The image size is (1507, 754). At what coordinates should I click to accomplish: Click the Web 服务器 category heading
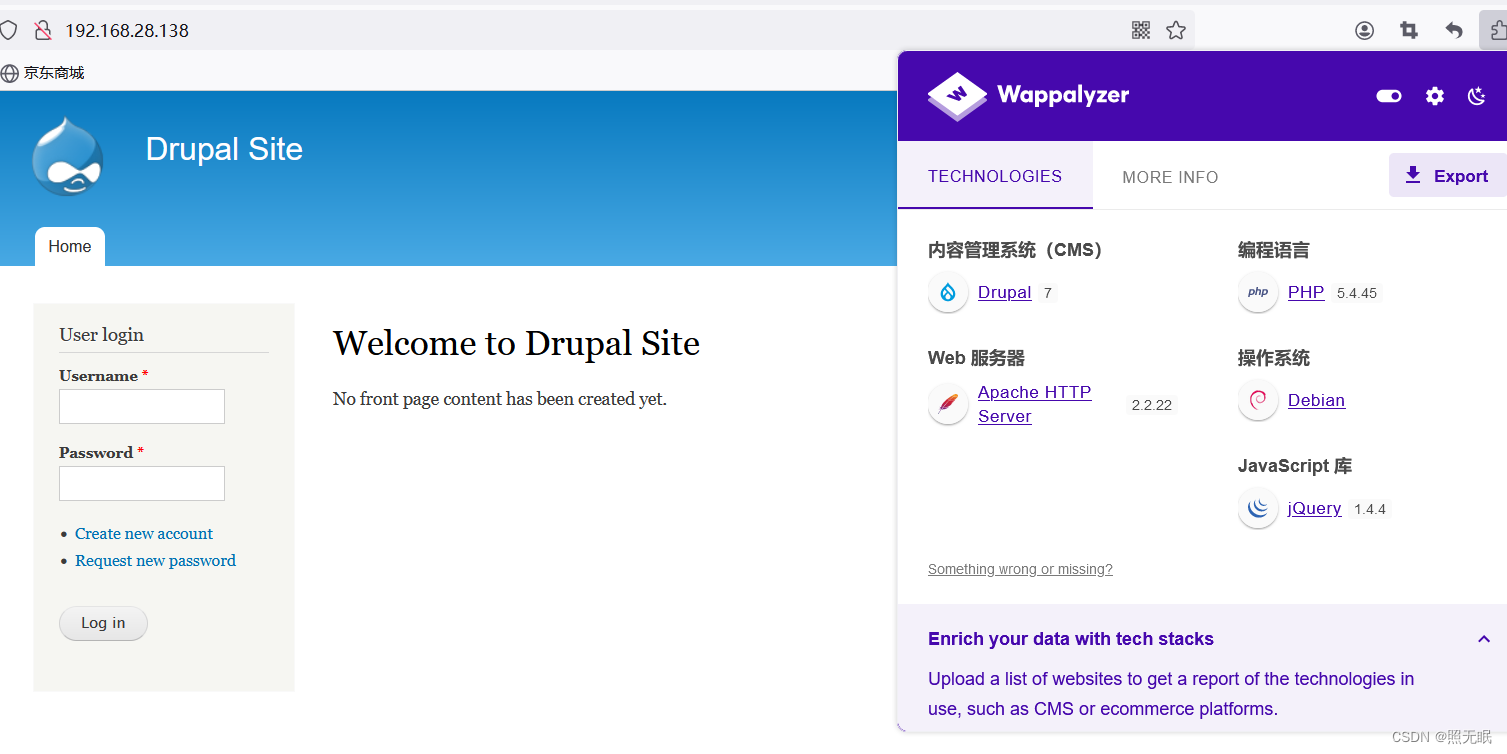(976, 358)
